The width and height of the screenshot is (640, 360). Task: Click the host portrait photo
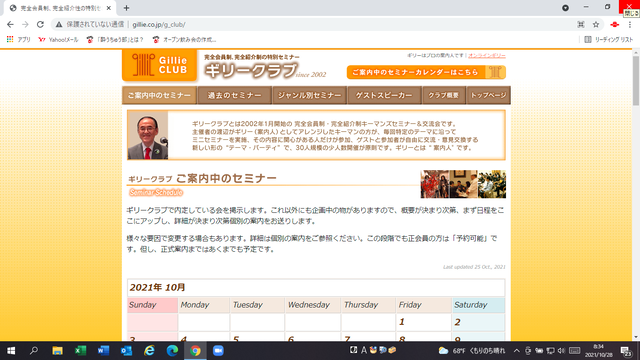pos(148,136)
